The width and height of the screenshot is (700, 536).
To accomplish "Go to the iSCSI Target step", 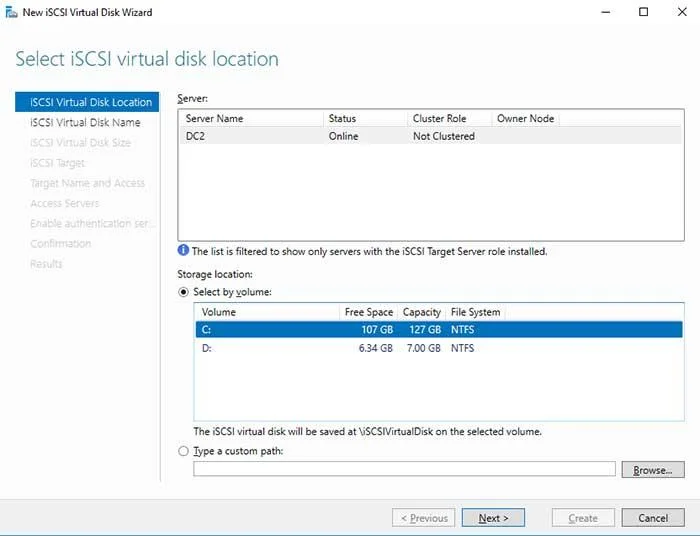I will tap(57, 163).
